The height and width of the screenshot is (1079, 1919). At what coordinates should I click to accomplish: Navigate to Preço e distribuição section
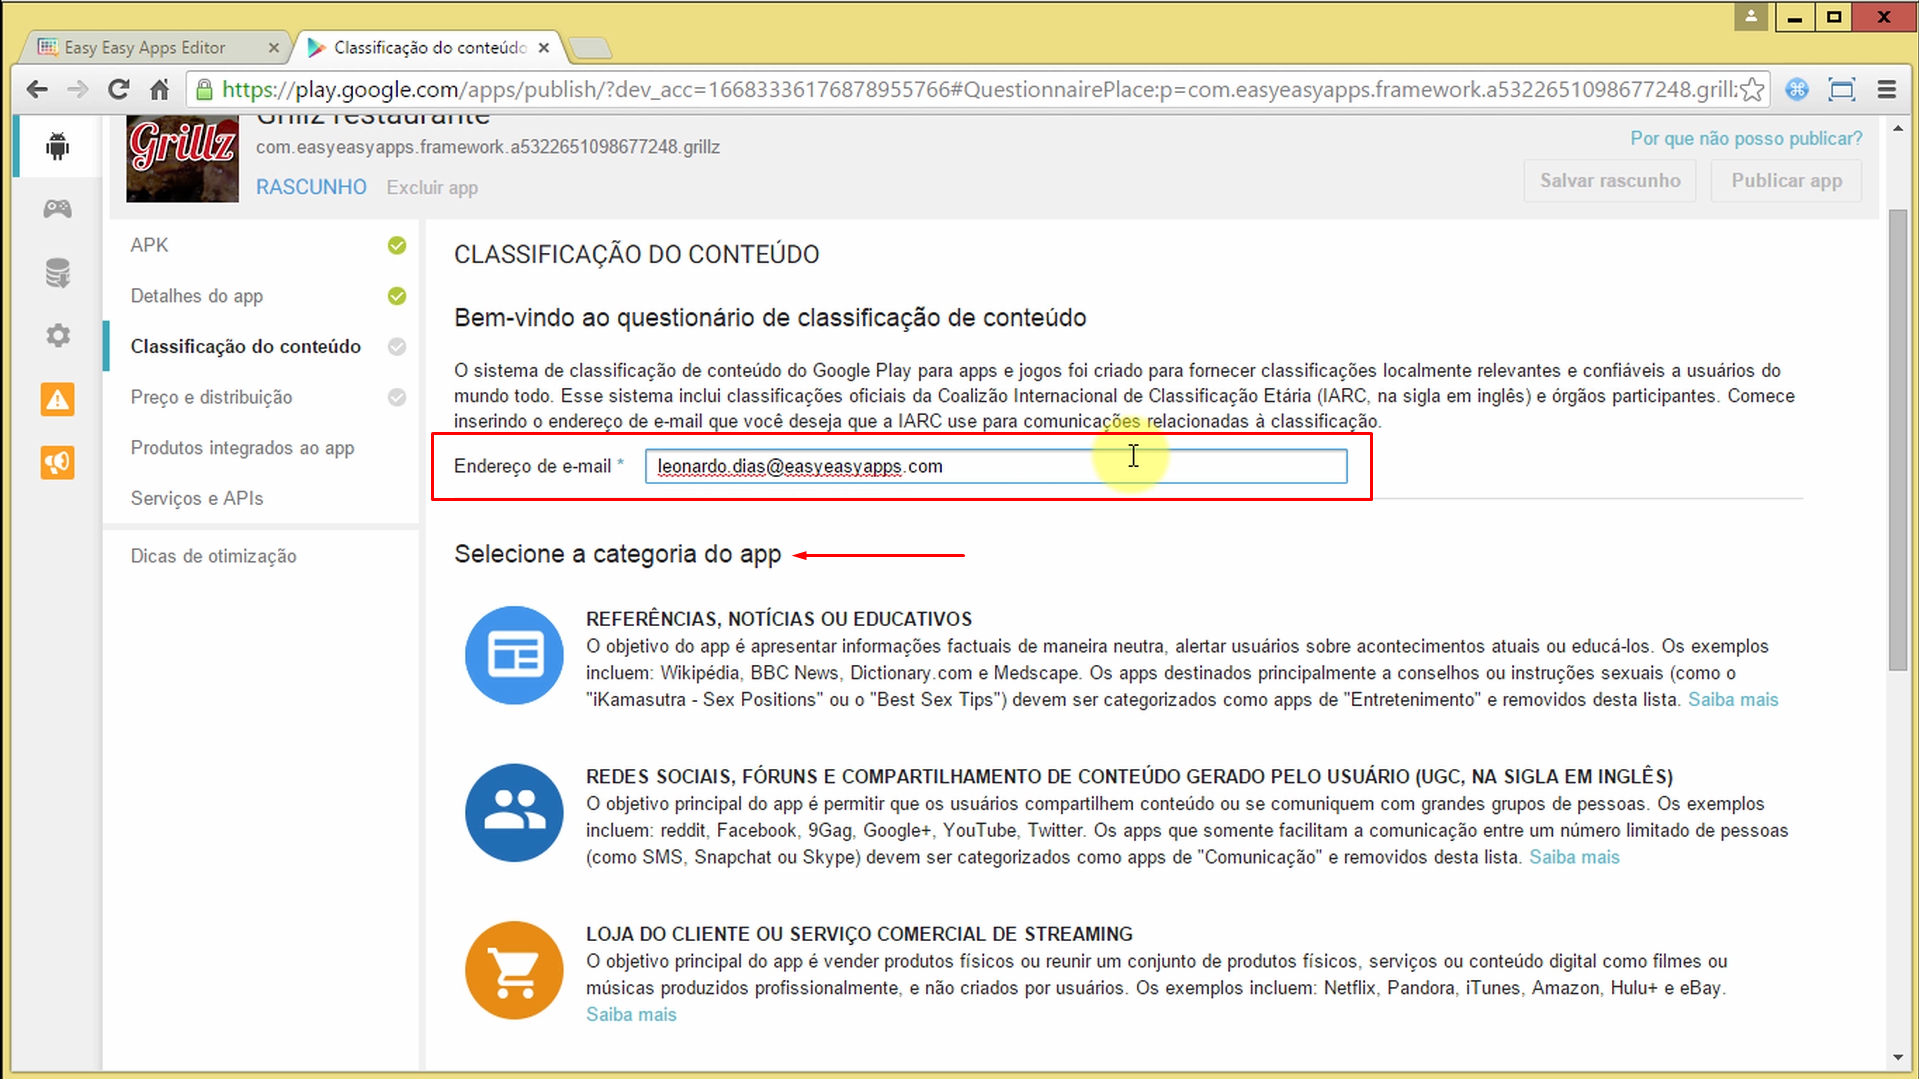(211, 397)
